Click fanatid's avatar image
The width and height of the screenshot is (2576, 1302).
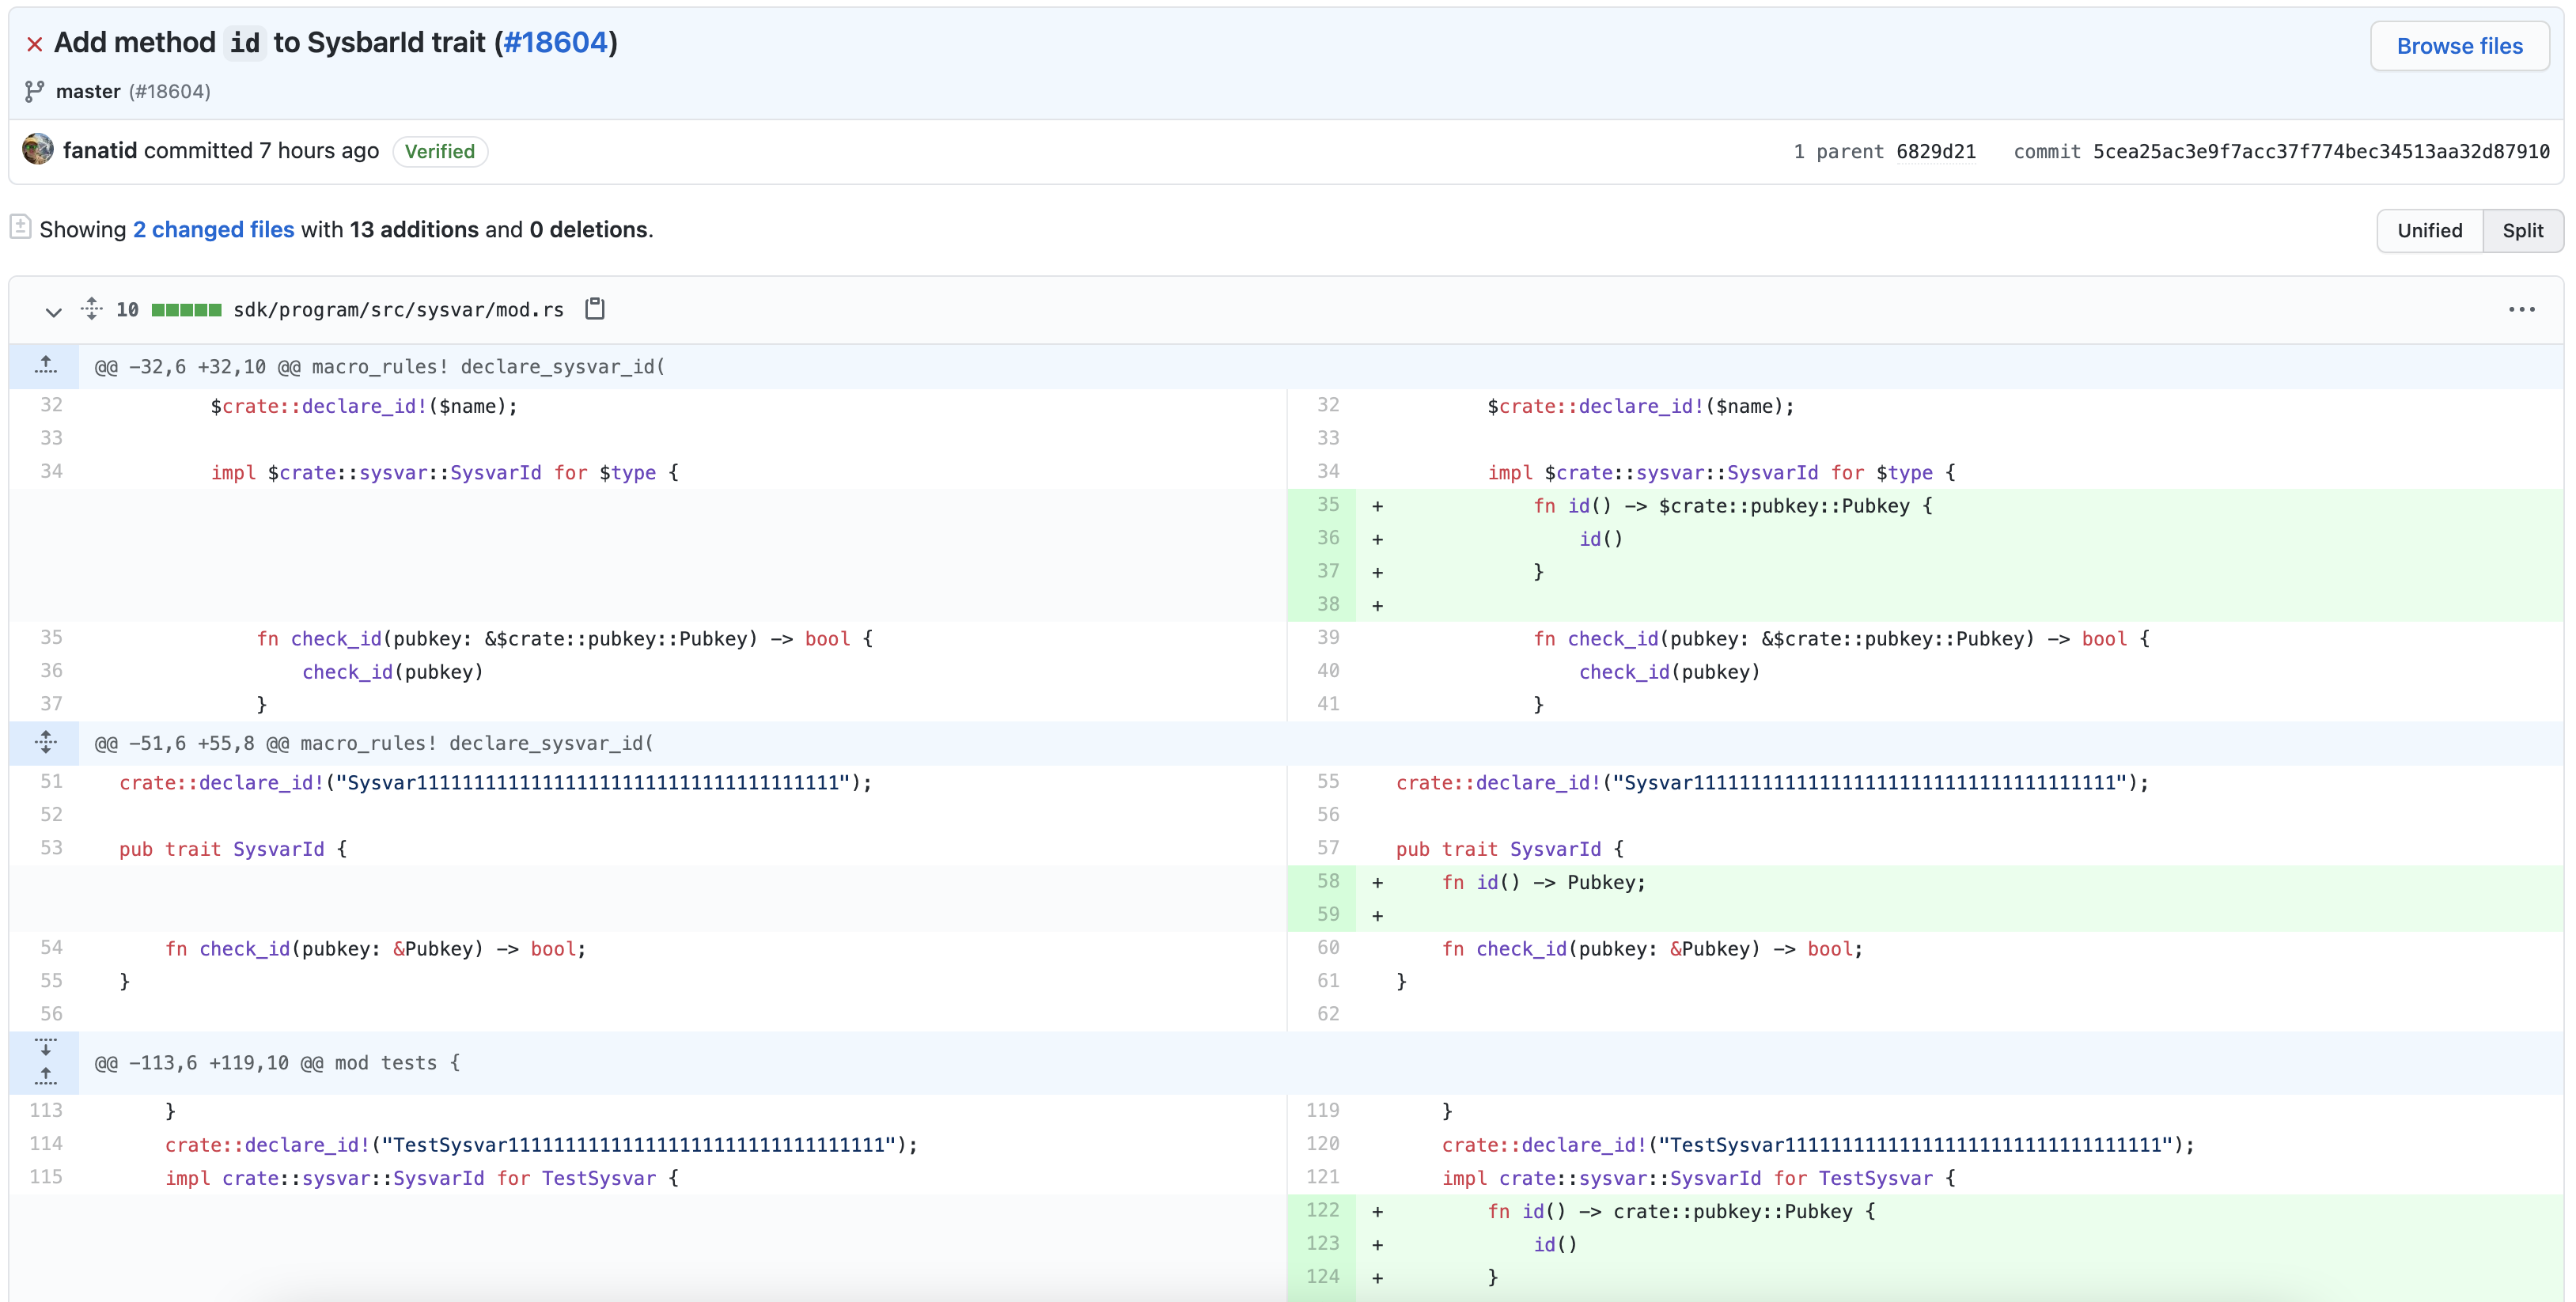pos(38,150)
